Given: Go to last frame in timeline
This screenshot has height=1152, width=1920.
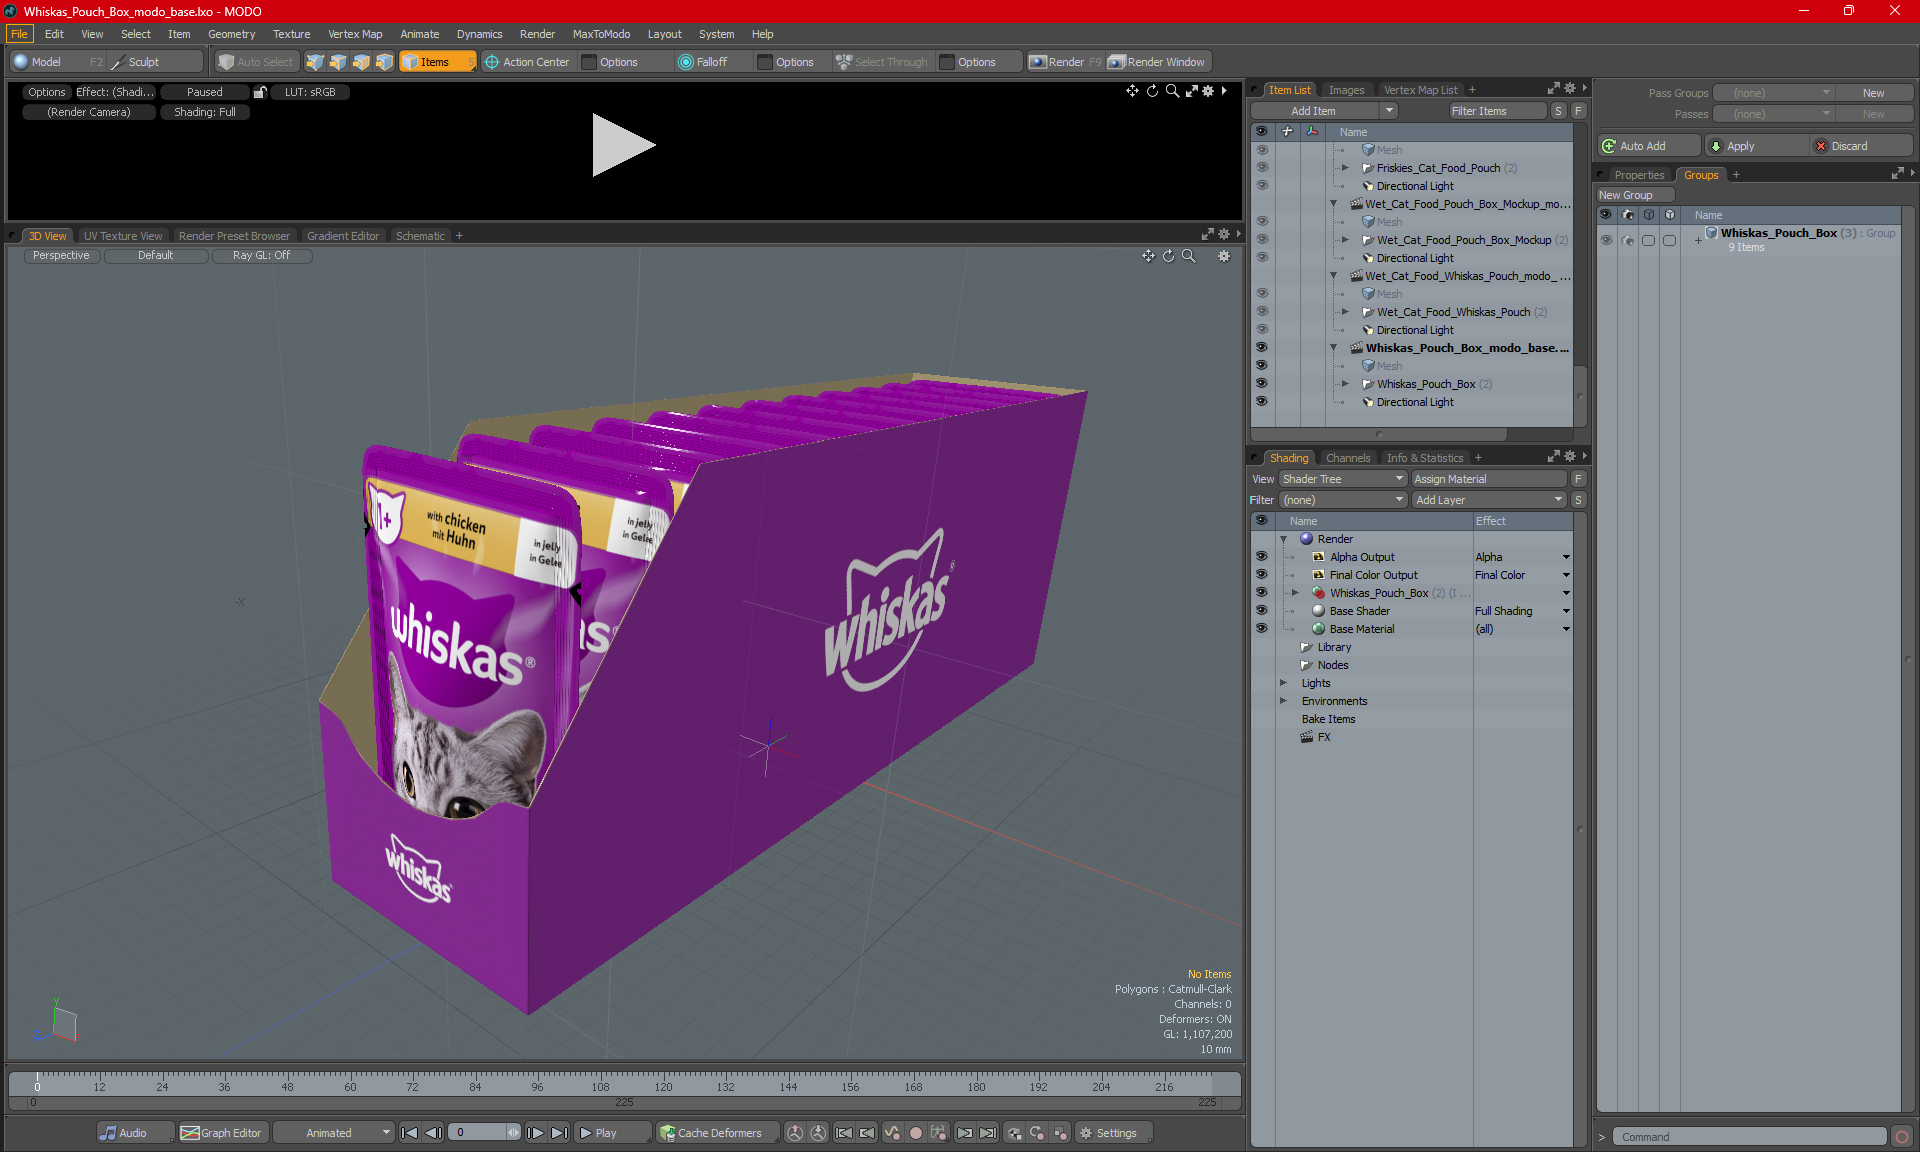Looking at the screenshot, I should (x=560, y=1133).
